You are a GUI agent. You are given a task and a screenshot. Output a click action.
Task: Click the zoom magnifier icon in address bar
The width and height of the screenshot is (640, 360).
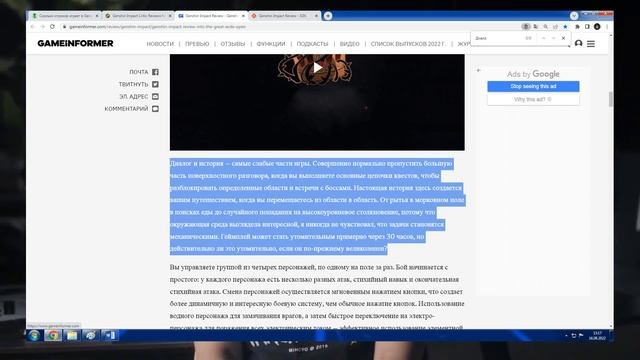545,27
